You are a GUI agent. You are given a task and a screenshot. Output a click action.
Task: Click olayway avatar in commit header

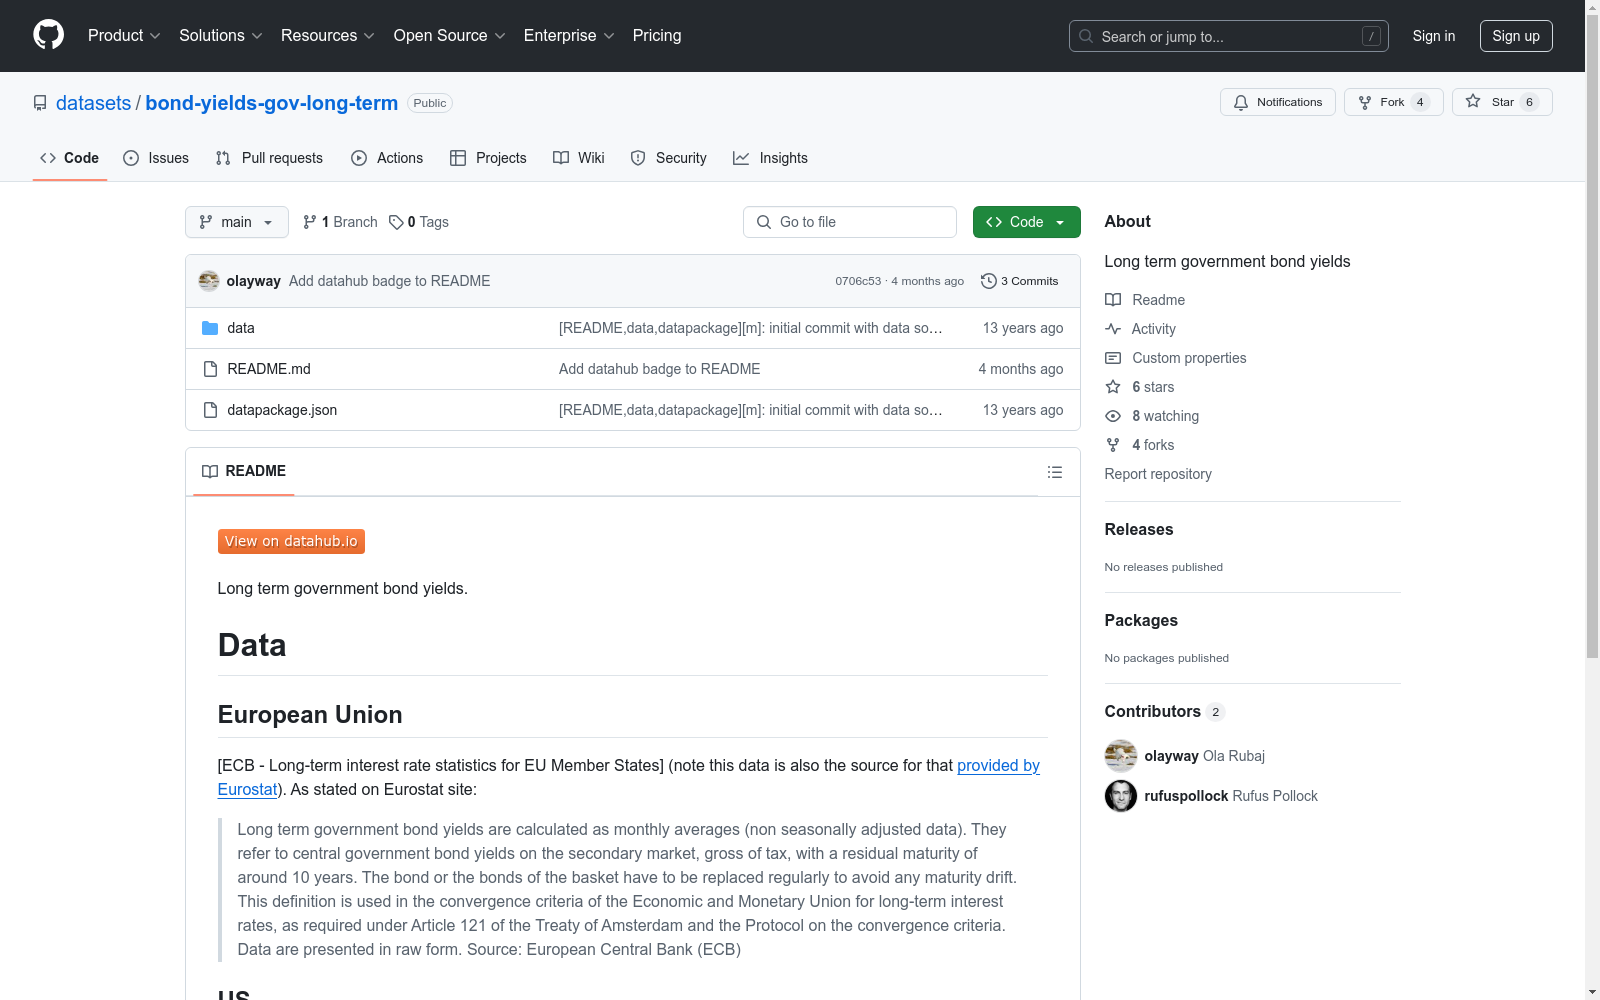click(x=209, y=281)
